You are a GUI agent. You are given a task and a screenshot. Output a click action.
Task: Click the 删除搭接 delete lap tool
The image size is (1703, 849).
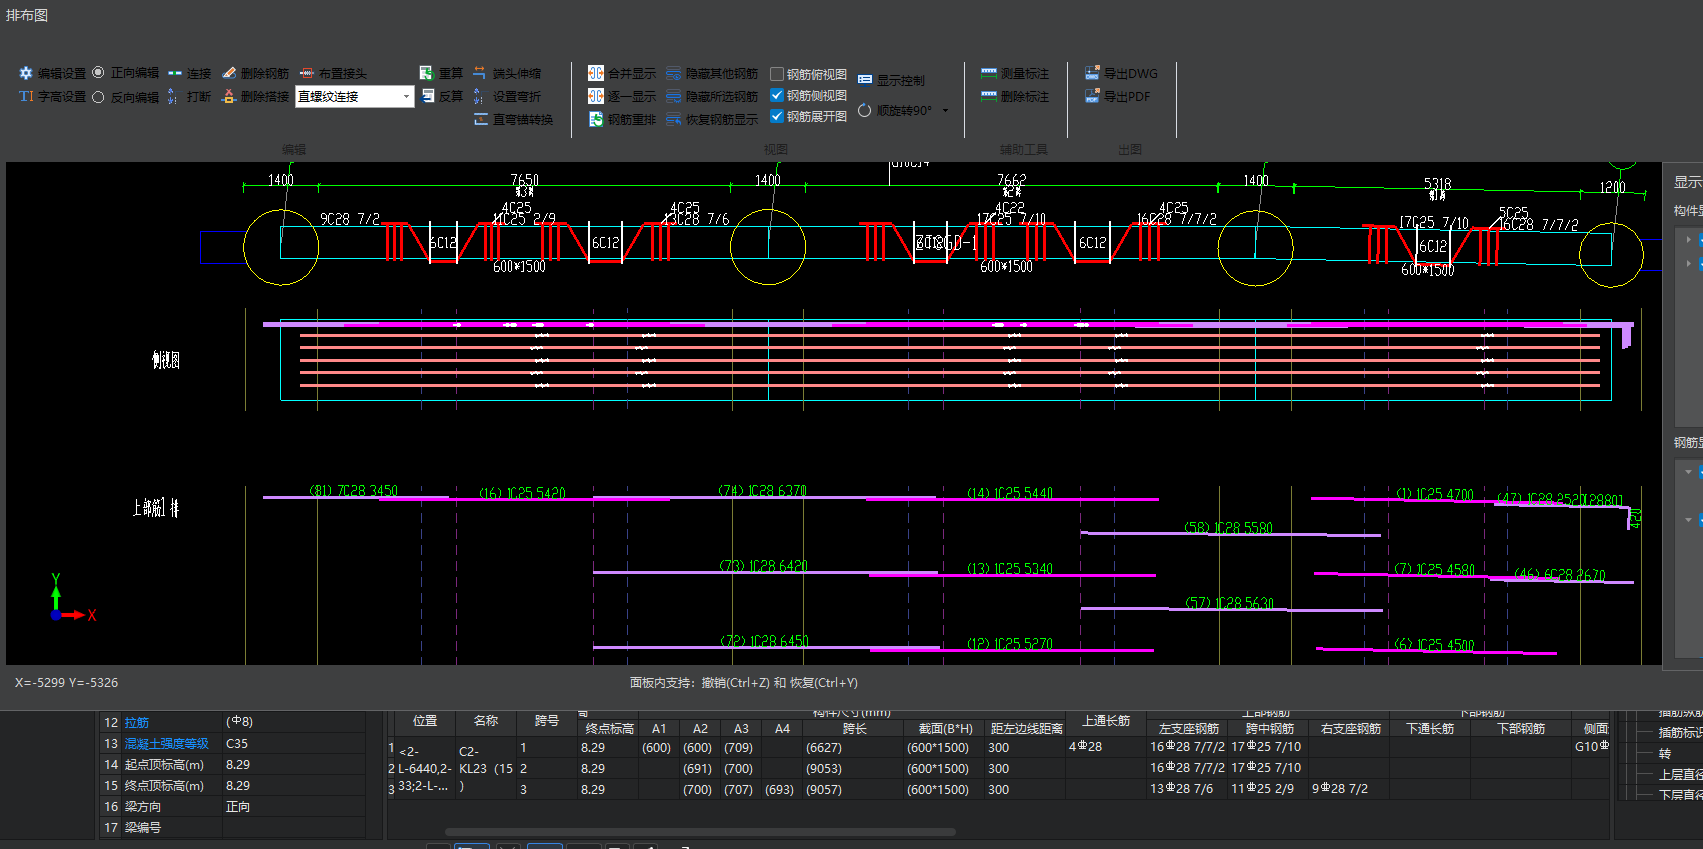pyautogui.click(x=255, y=97)
